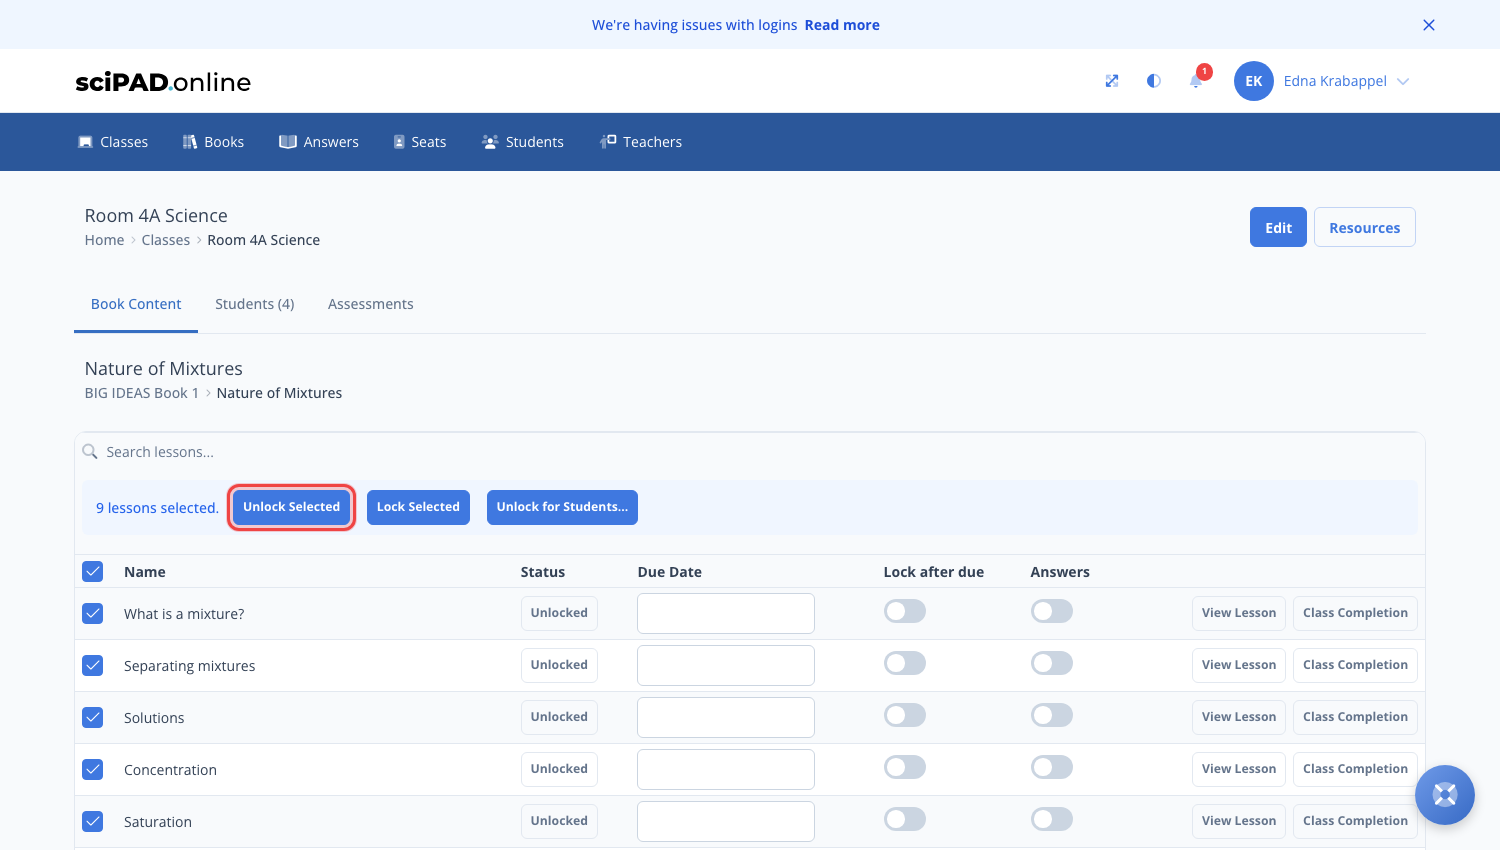Toggle Answers for Solutions
Screen dimensions: 1500x850
pyautogui.click(x=1052, y=715)
